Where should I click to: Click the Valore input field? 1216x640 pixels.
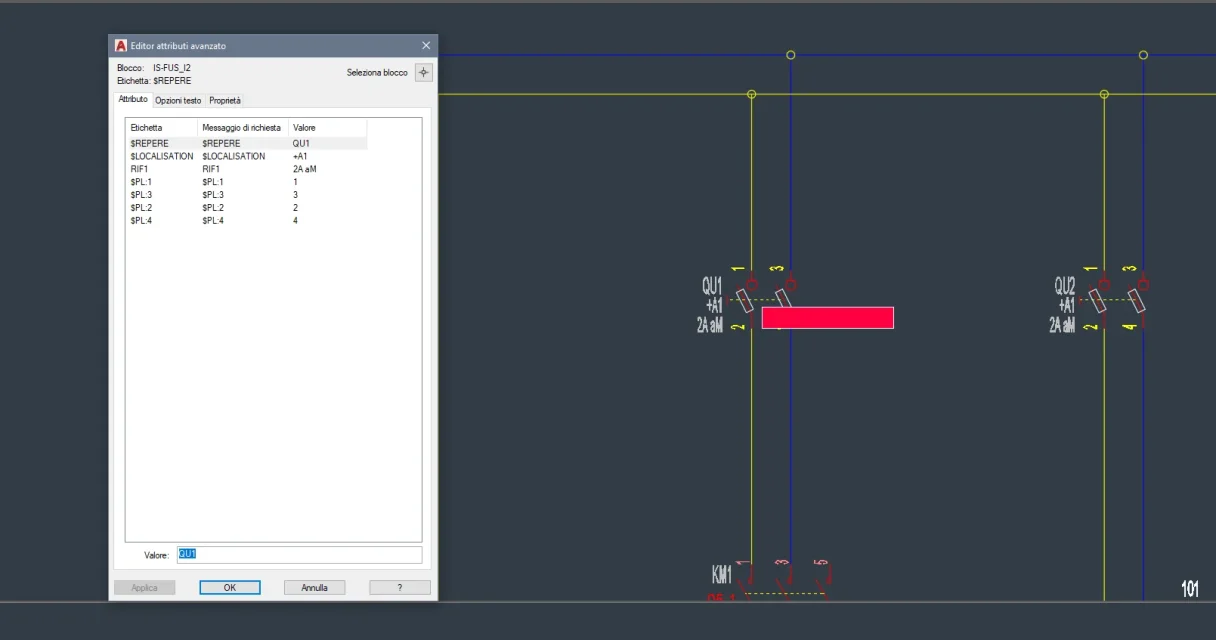click(x=299, y=554)
